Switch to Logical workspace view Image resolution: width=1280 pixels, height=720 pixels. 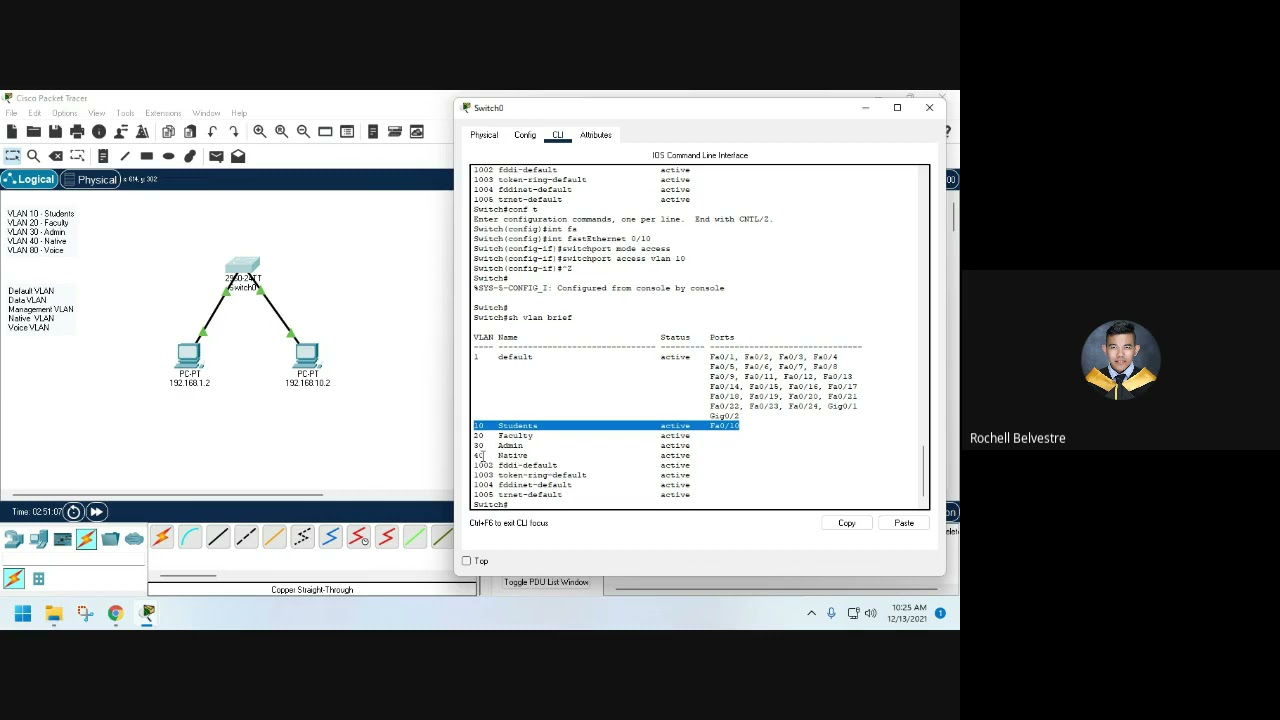click(x=28, y=180)
